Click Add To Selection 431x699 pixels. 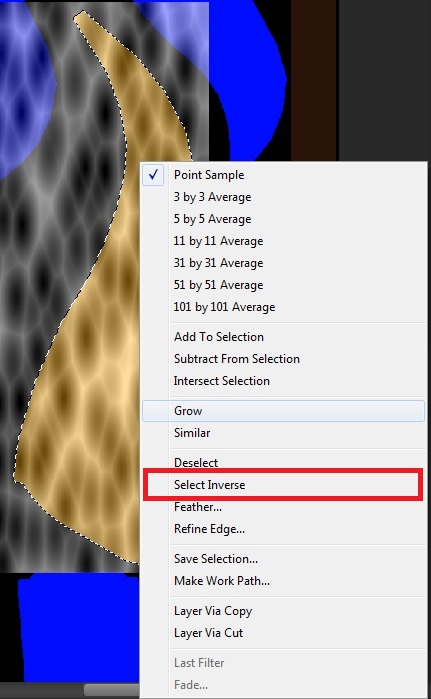click(x=283, y=337)
